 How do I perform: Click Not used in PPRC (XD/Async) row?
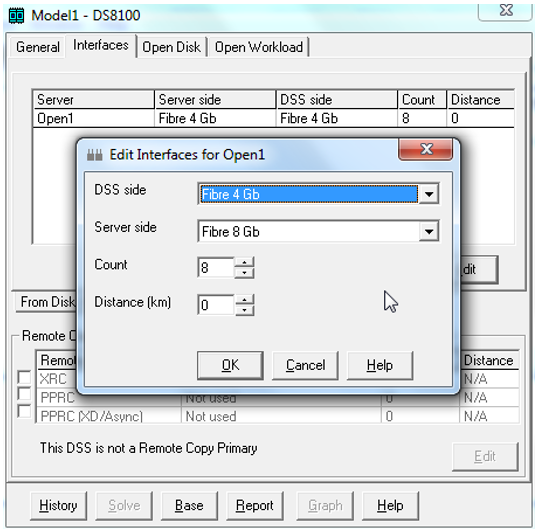coord(211,417)
